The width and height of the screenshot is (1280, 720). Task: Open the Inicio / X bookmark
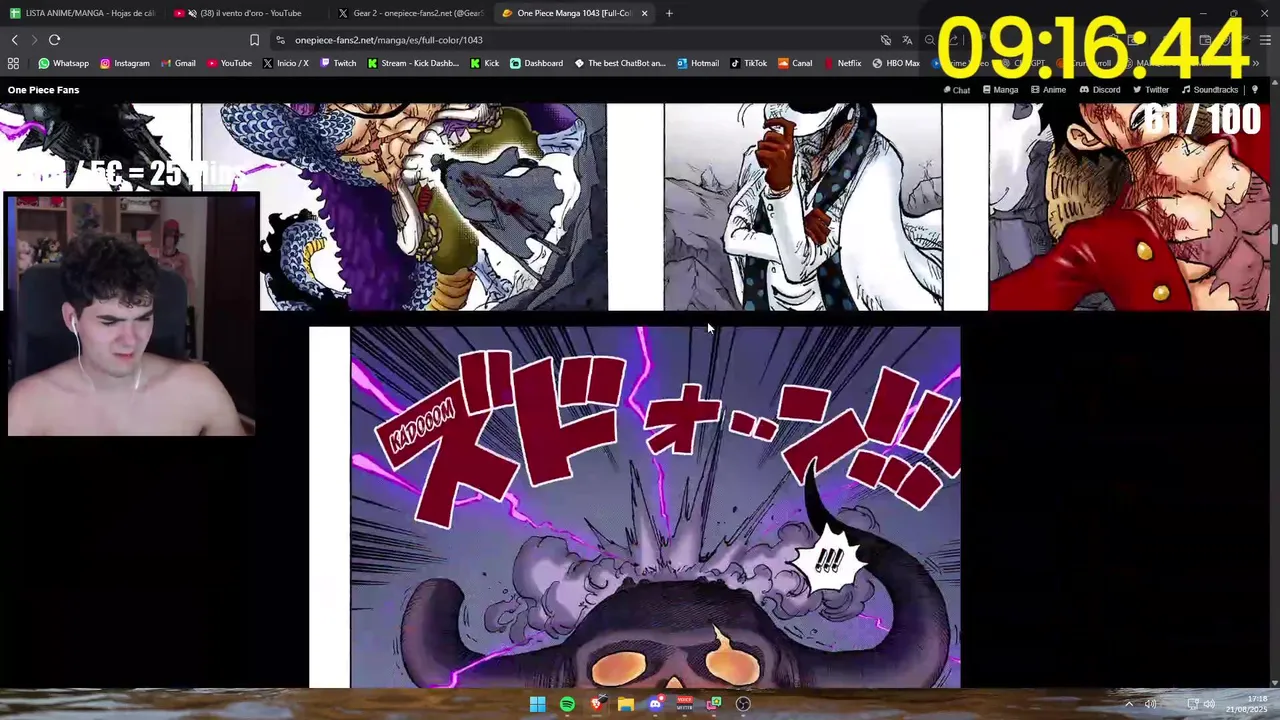(285, 63)
